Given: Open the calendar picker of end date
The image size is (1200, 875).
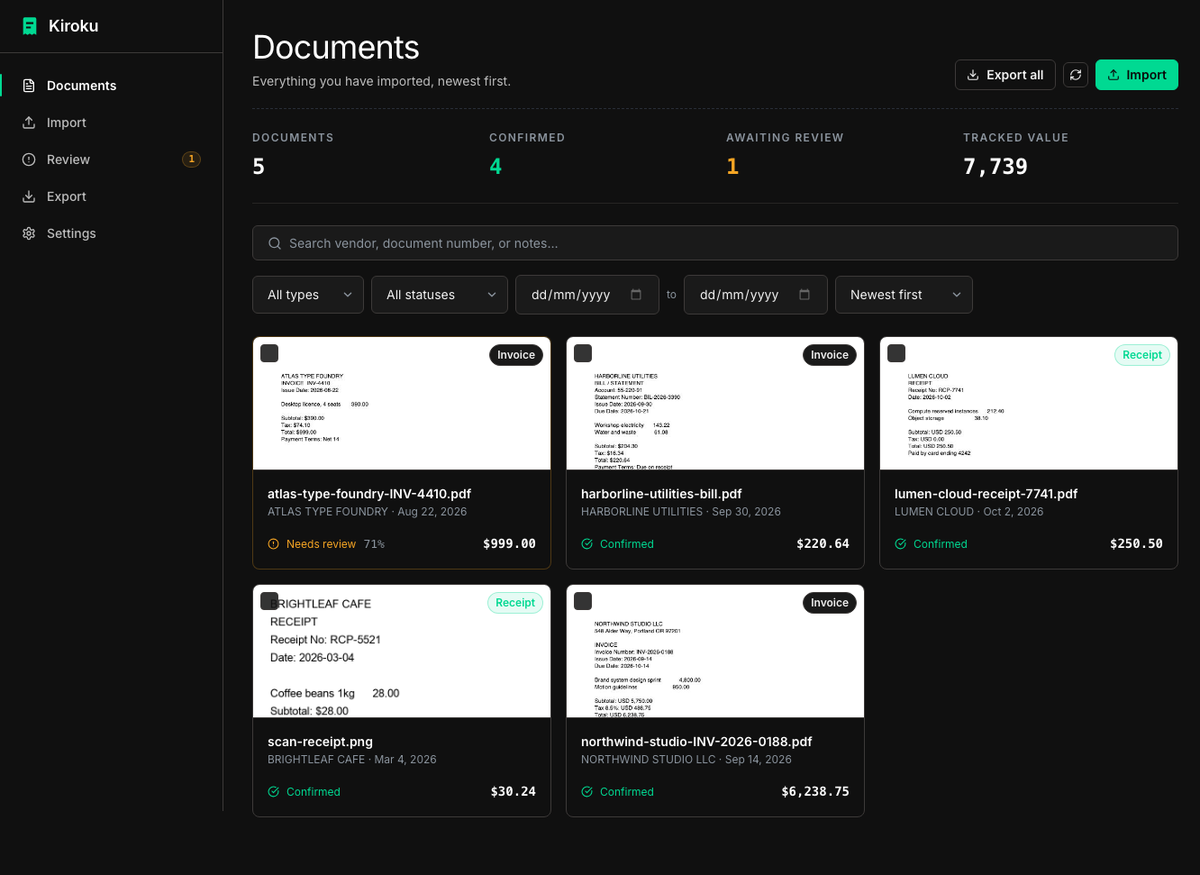Looking at the screenshot, I should tap(805, 295).
